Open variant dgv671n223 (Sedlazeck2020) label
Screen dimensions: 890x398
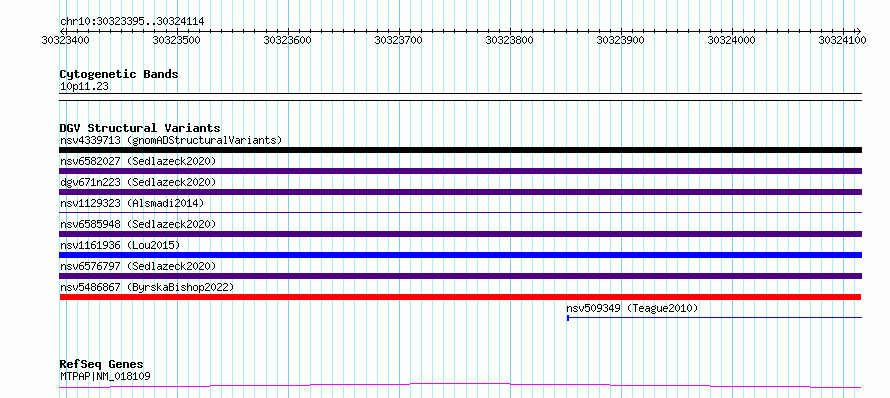click(138, 182)
